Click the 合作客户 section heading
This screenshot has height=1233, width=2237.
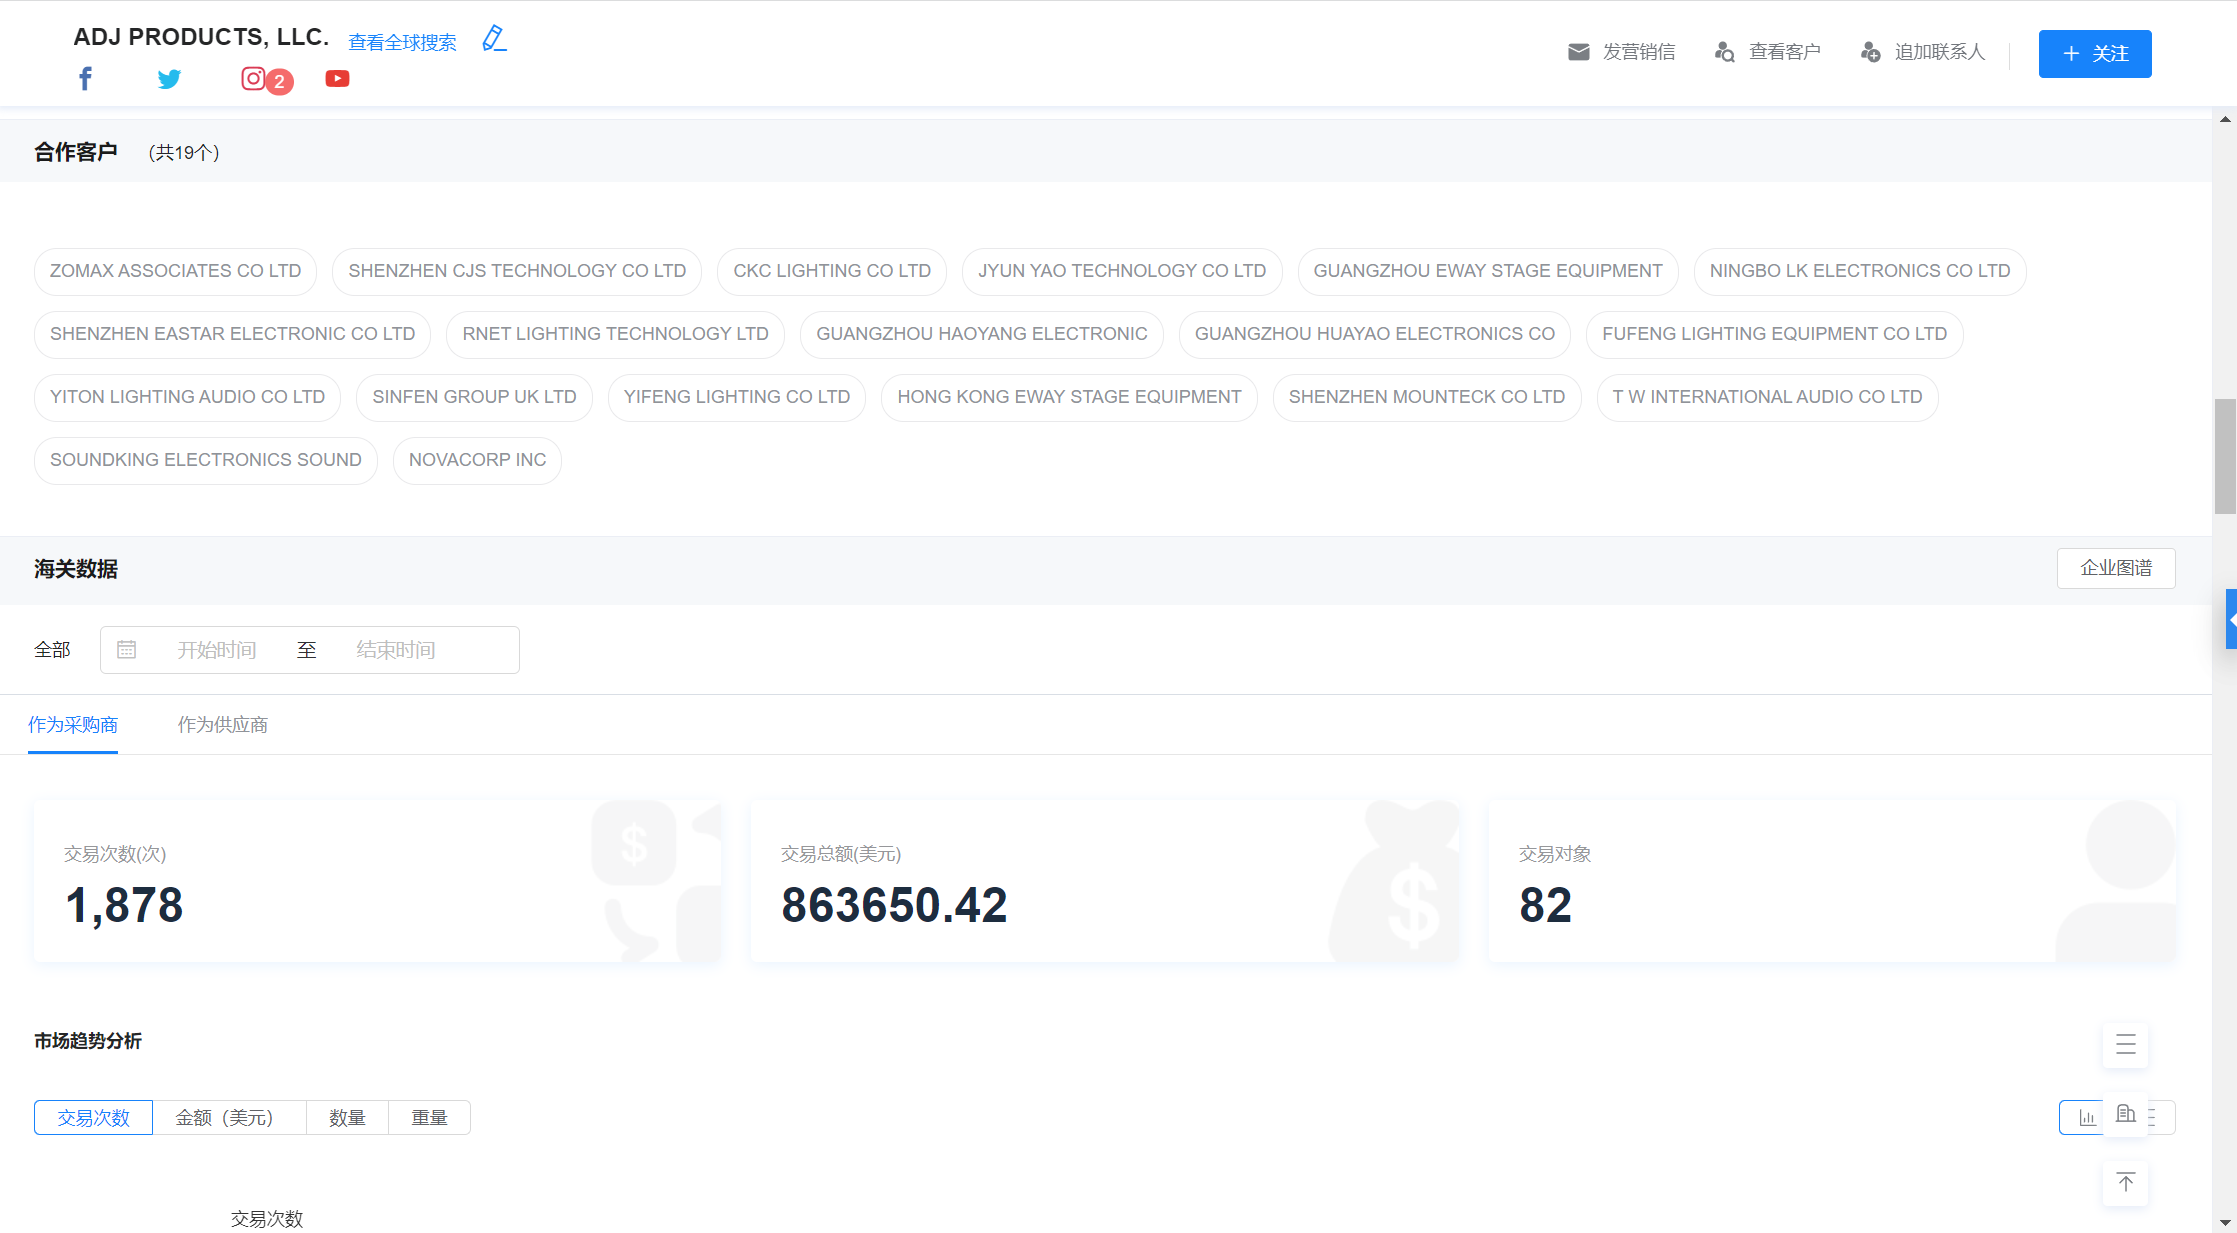[x=76, y=152]
